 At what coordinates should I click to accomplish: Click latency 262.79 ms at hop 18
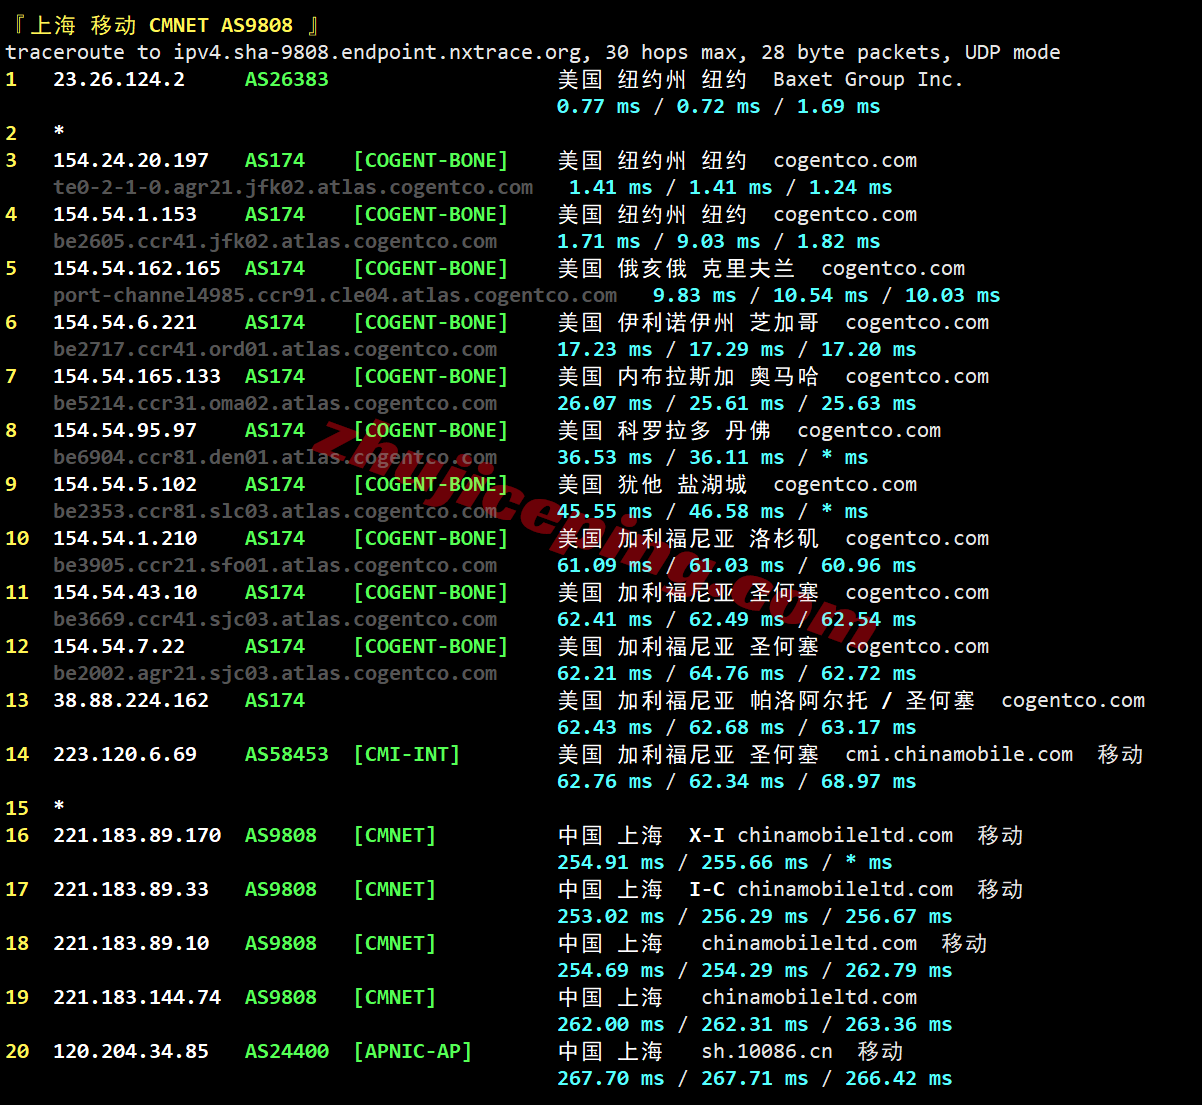click(x=899, y=970)
